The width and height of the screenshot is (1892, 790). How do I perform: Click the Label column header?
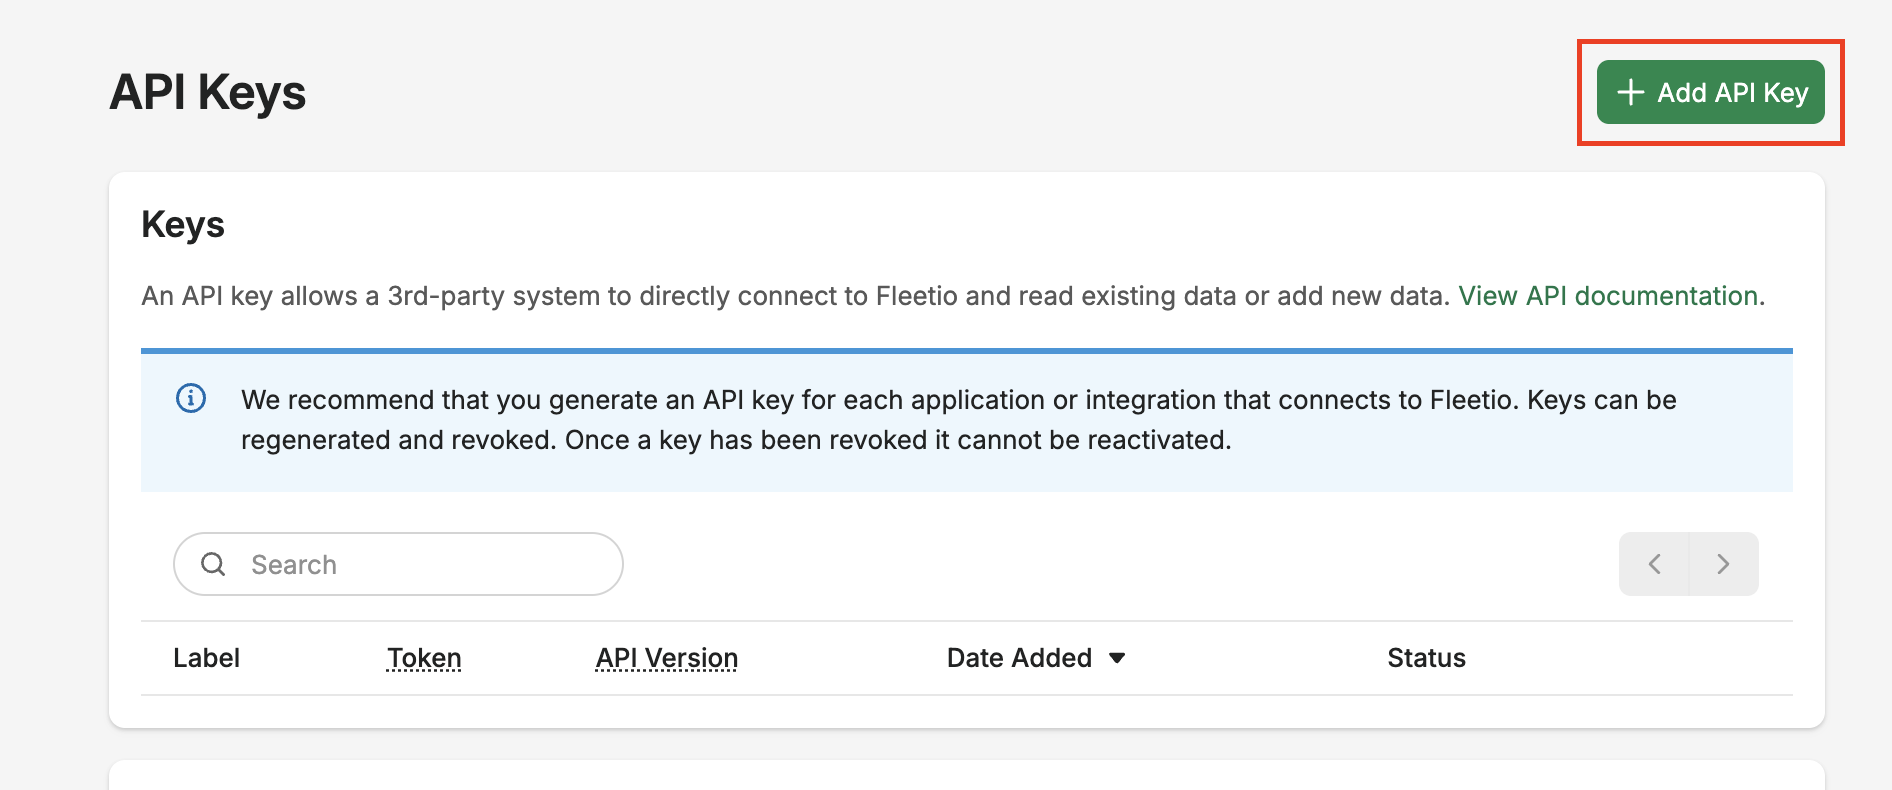click(x=206, y=658)
